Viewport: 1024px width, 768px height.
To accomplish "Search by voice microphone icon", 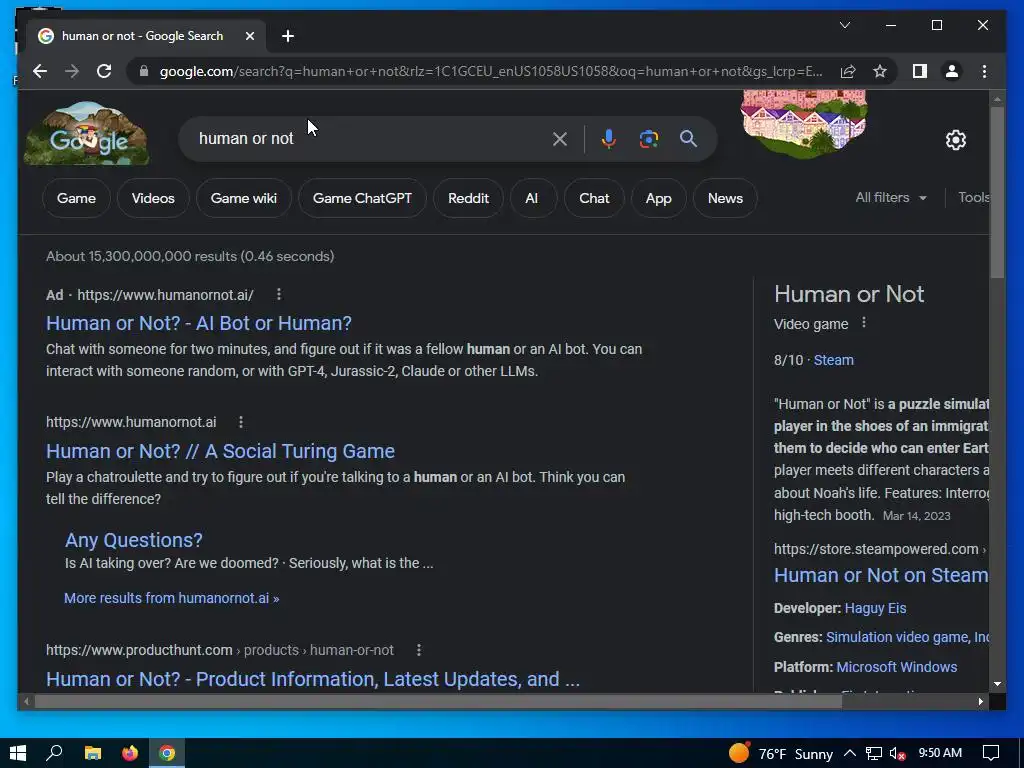I will (609, 138).
